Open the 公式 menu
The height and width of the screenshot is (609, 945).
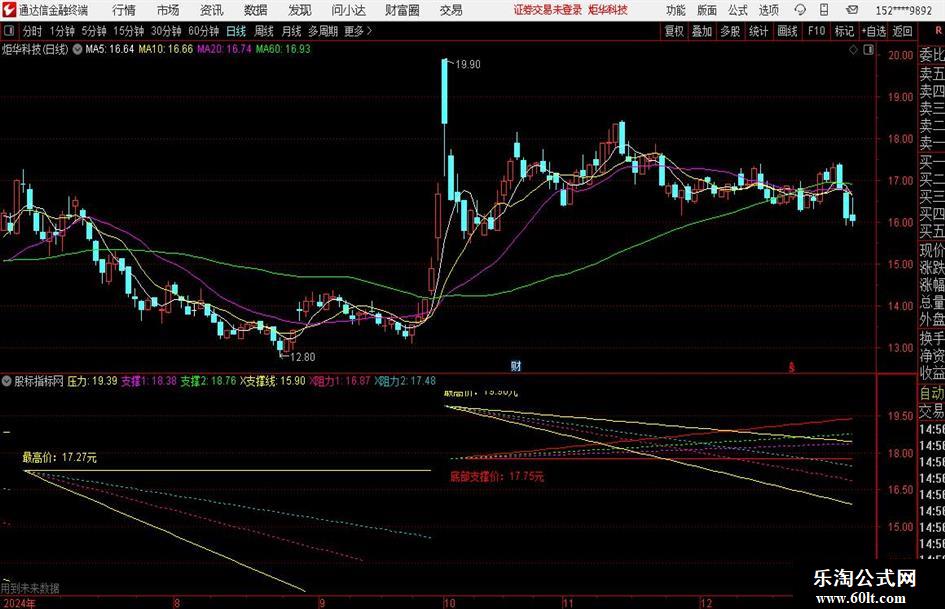(x=738, y=10)
